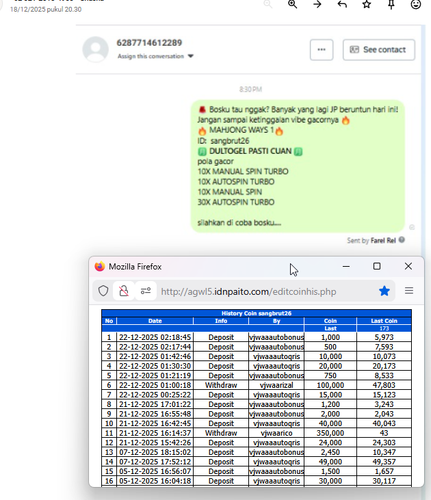Viewport: 431px width, 500px height.
Task: Click the blue bookmark star in Firefox
Action: (384, 291)
